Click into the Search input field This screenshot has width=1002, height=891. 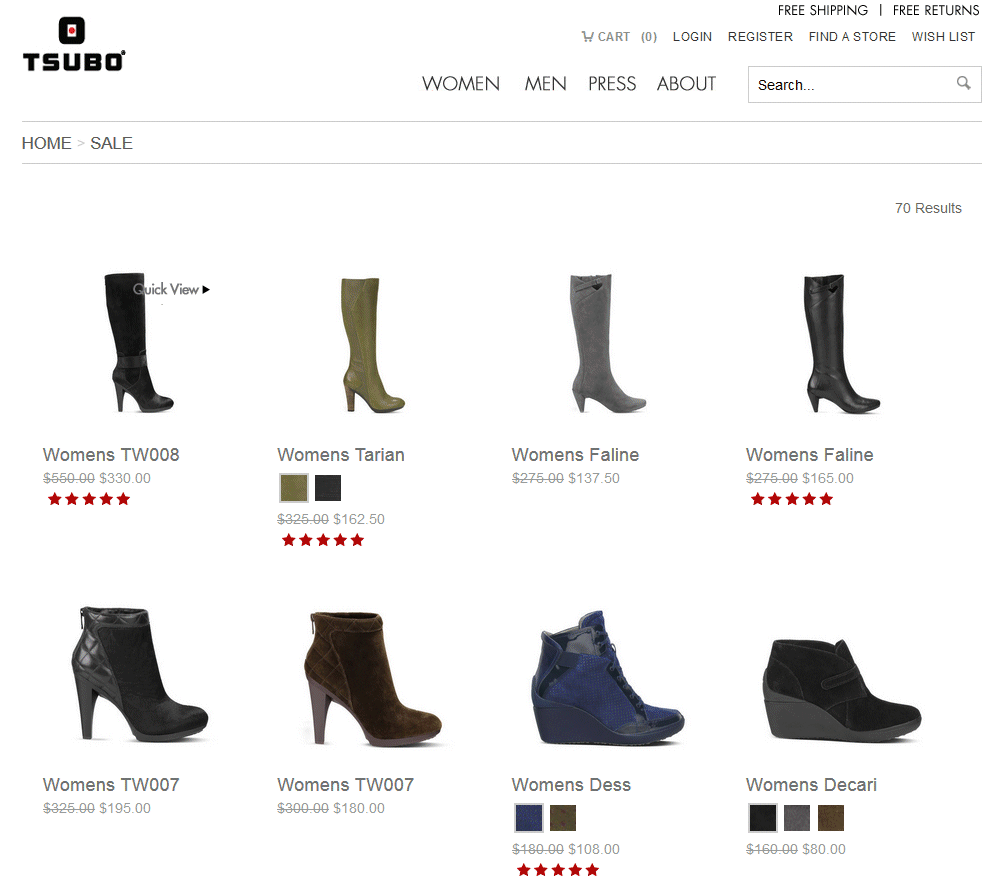coord(850,85)
